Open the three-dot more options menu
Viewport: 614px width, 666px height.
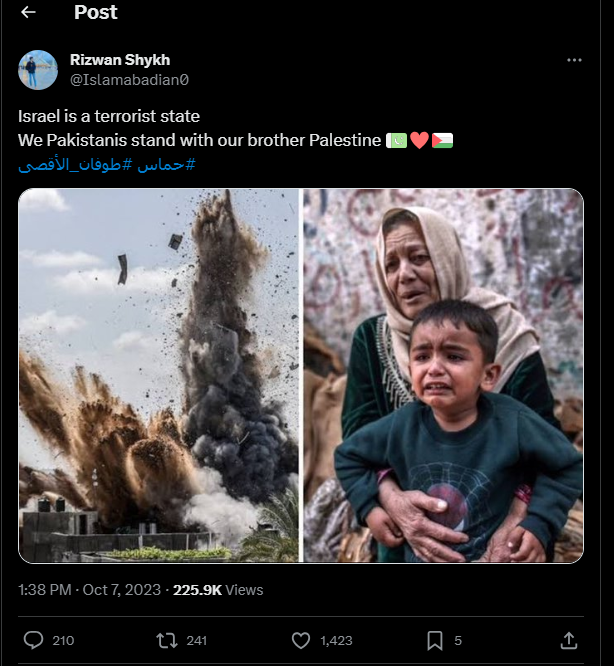pyautogui.click(x=574, y=60)
